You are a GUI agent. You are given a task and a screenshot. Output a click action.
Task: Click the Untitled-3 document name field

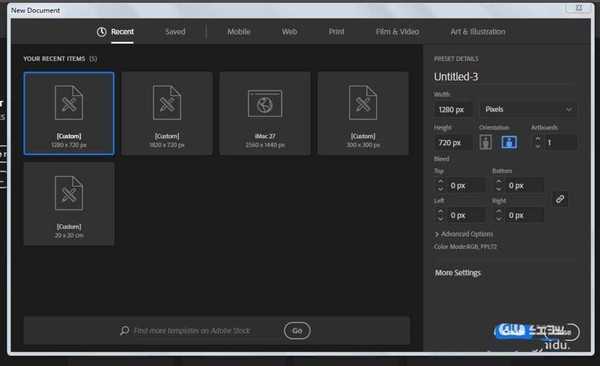pyautogui.click(x=505, y=77)
